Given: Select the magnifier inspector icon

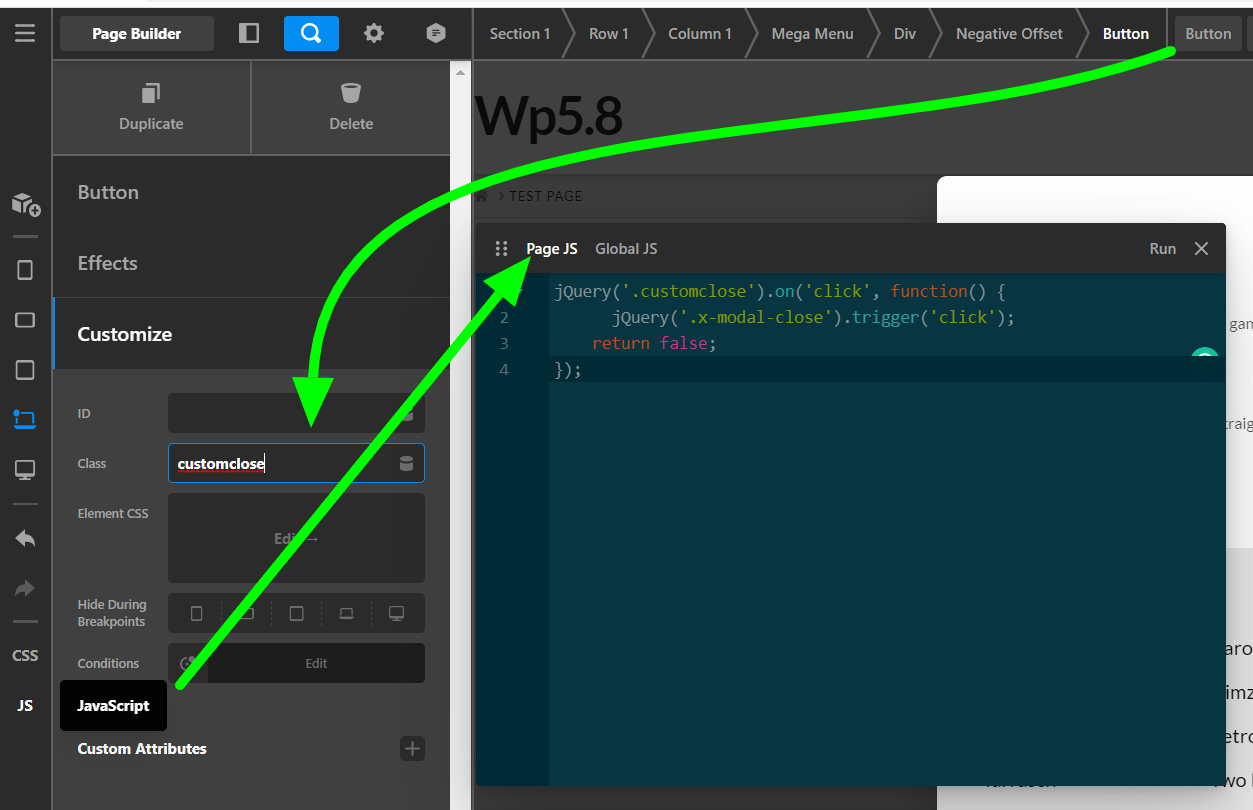Looking at the screenshot, I should pyautogui.click(x=311, y=33).
